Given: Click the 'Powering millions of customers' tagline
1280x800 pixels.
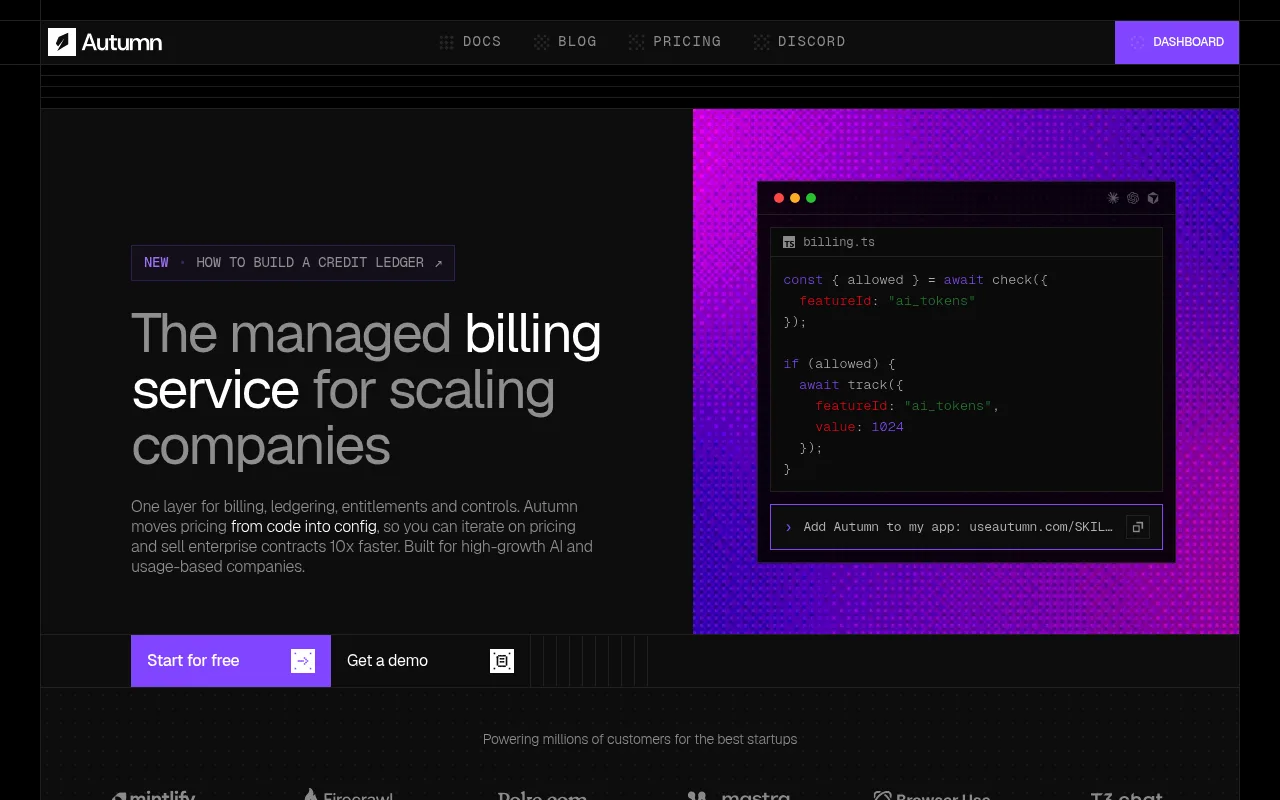Looking at the screenshot, I should (640, 740).
